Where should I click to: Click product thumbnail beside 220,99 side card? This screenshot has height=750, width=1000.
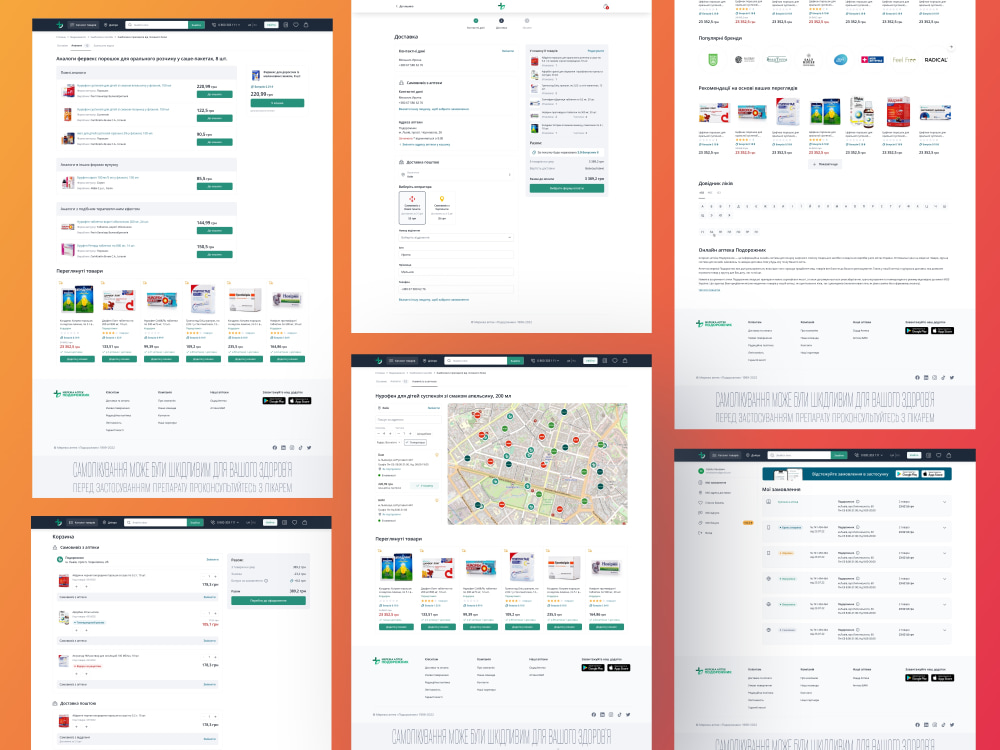[x=256, y=75]
